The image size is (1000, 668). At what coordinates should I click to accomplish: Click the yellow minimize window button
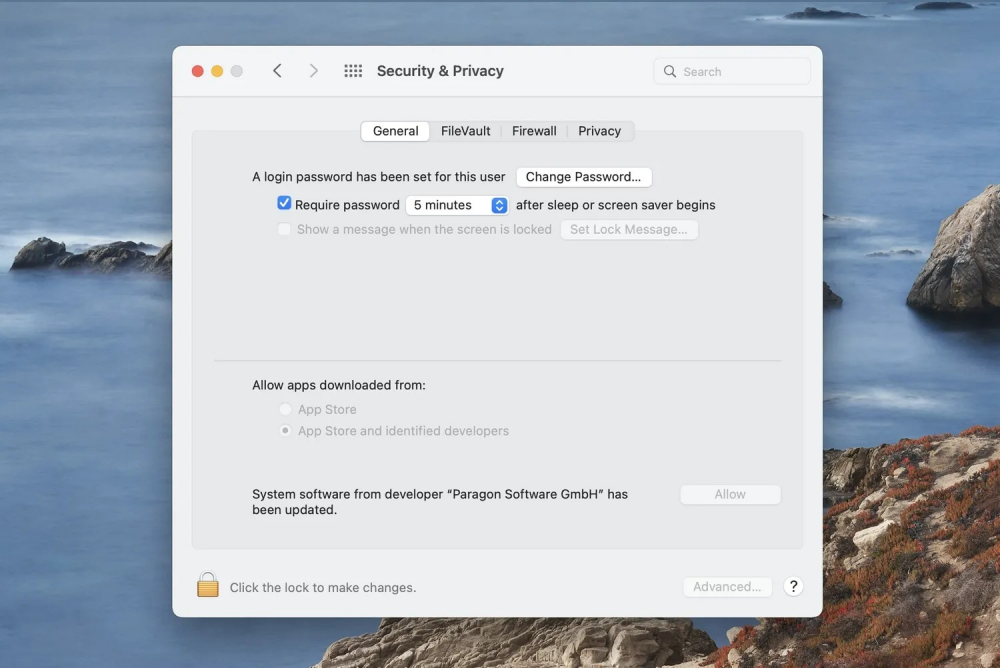217,71
